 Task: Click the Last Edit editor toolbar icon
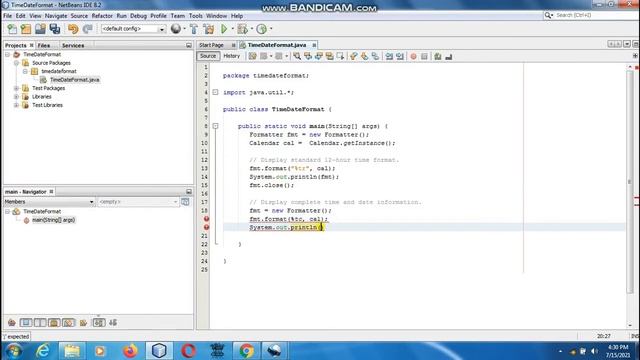click(x=253, y=56)
